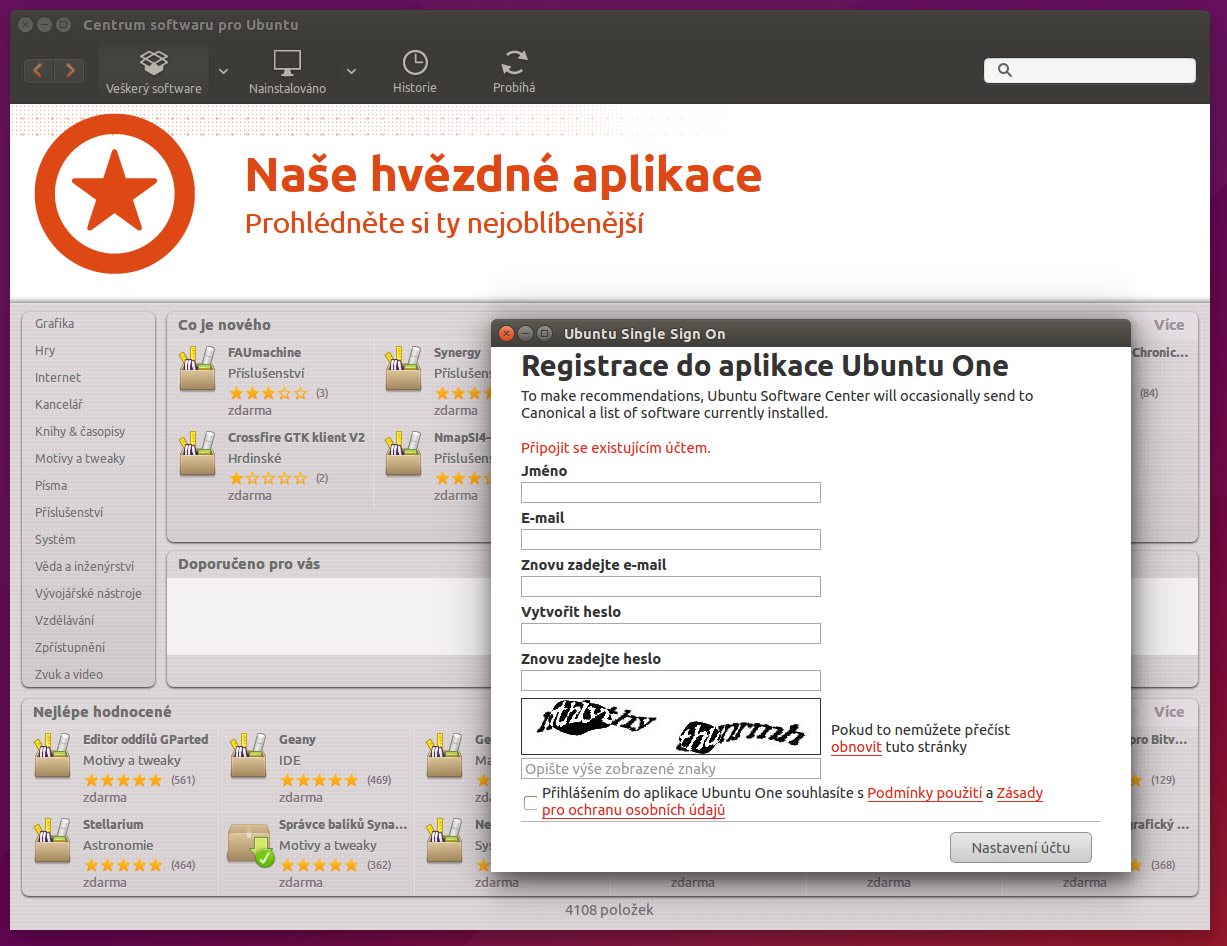
Task: Maximize the Ubuntu Single Sign On dialog
Action: tap(545, 333)
